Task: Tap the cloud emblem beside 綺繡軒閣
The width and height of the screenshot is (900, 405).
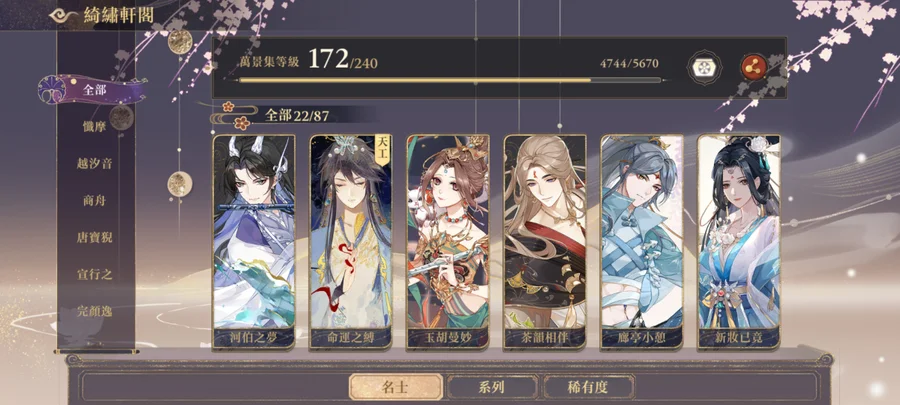Action: 64,15
